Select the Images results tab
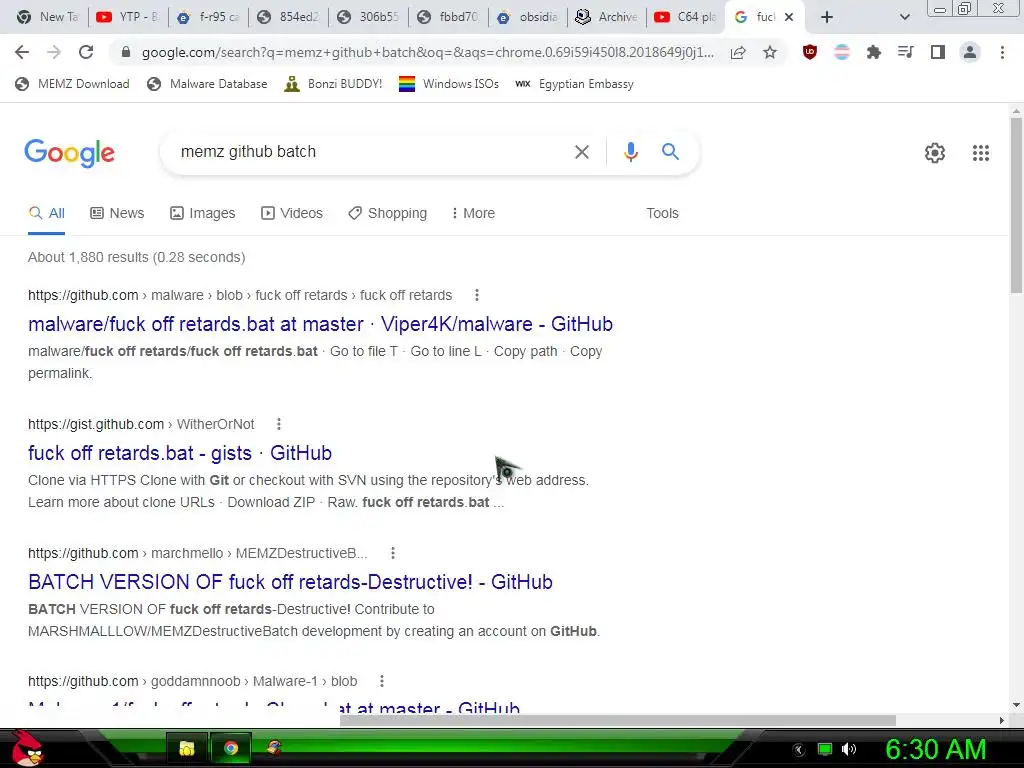Screen dimensions: 1024x768 (202, 214)
